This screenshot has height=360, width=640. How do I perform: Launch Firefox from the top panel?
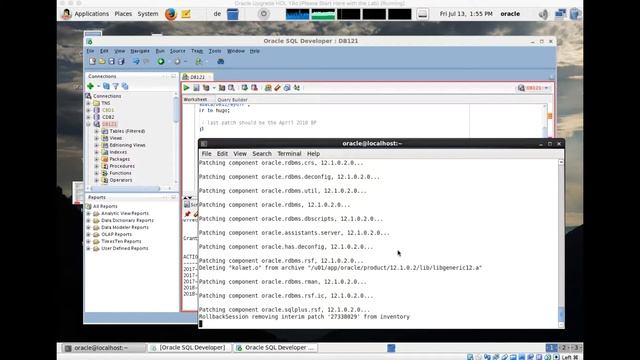171,14
